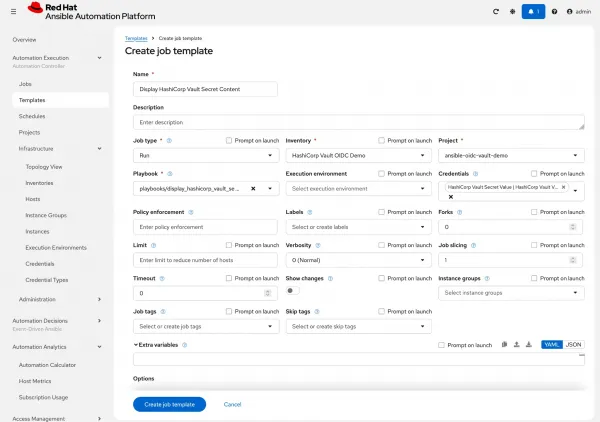Open the notifications bell button
Screen dimensions: 600x422
(x=533, y=11)
